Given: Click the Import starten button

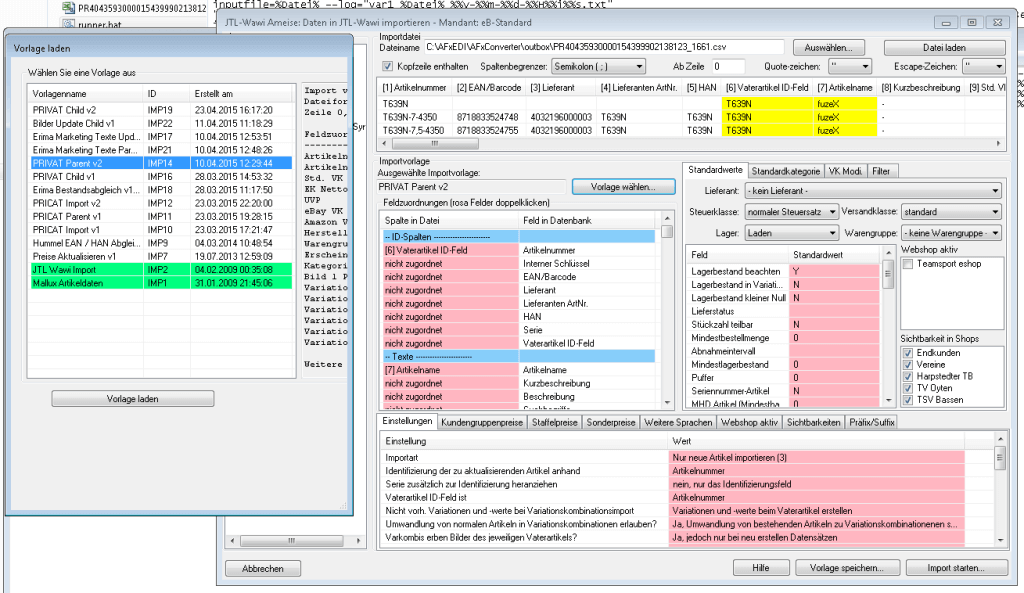Looking at the screenshot, I should click(x=953, y=568).
